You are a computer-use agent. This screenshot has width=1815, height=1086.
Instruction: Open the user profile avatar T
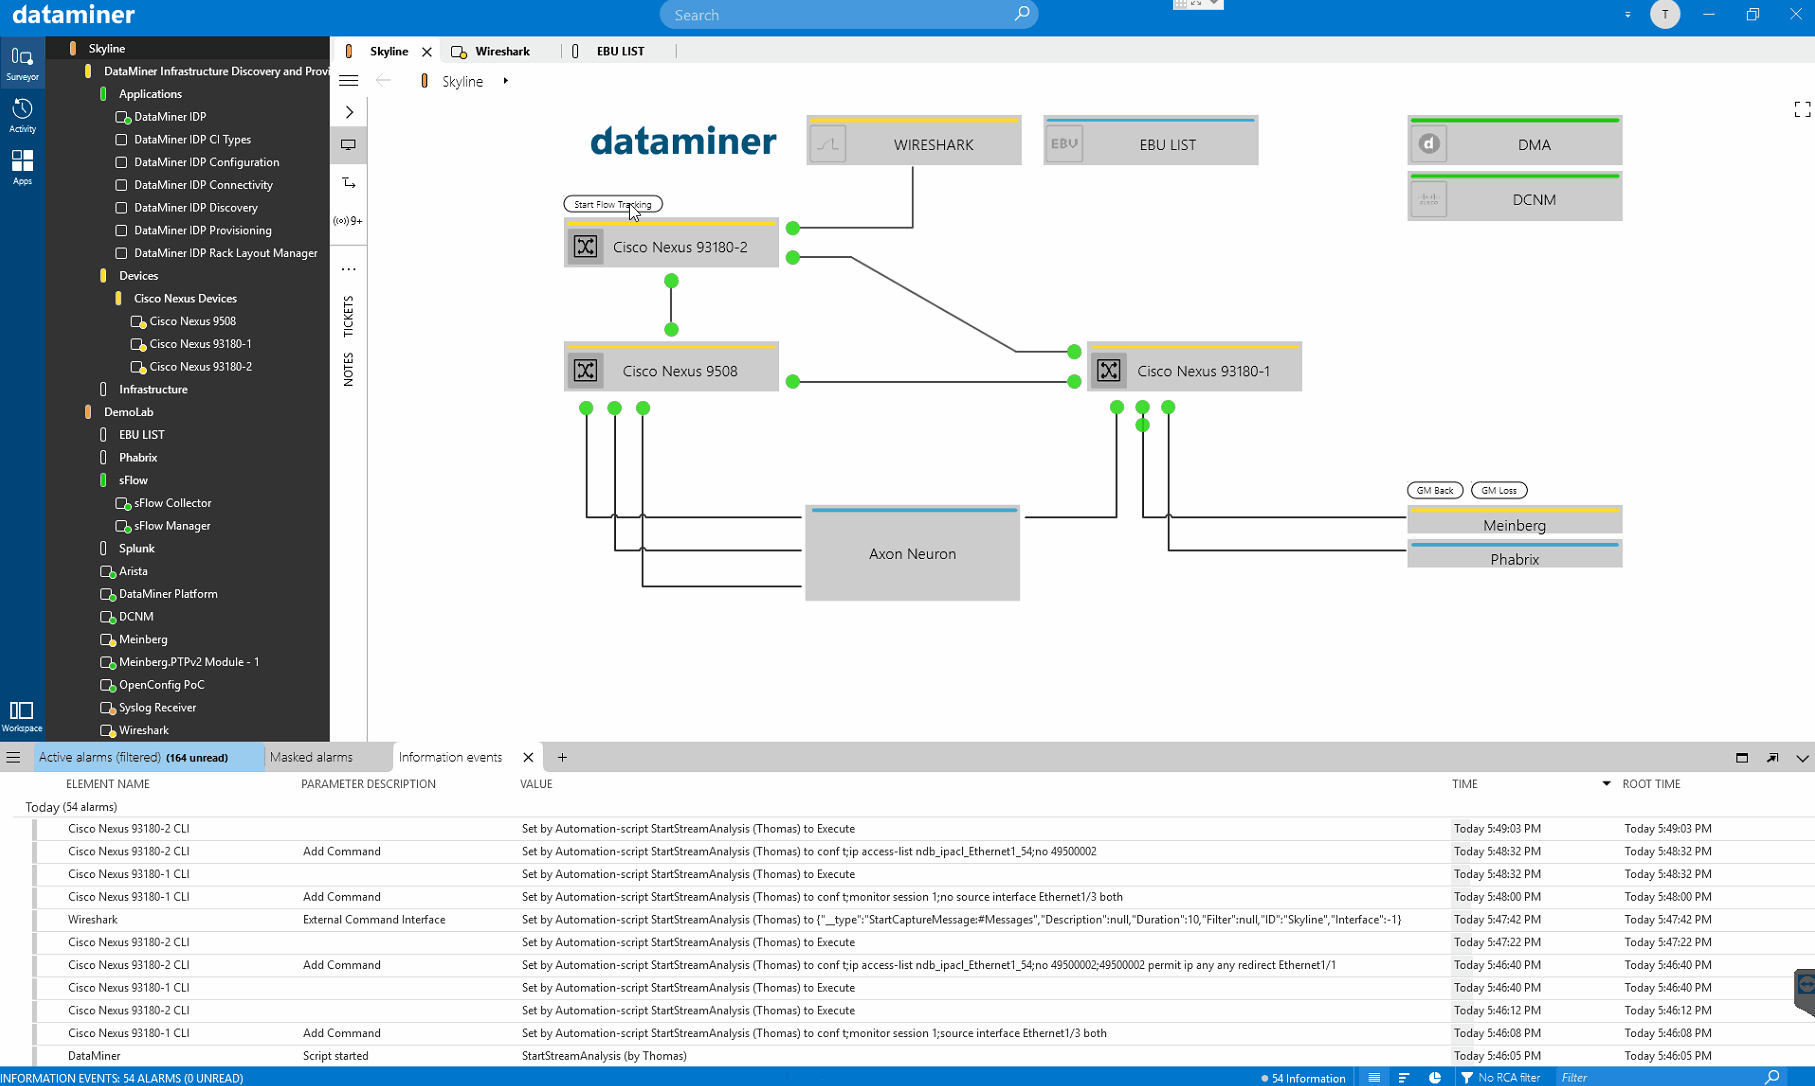[1665, 14]
